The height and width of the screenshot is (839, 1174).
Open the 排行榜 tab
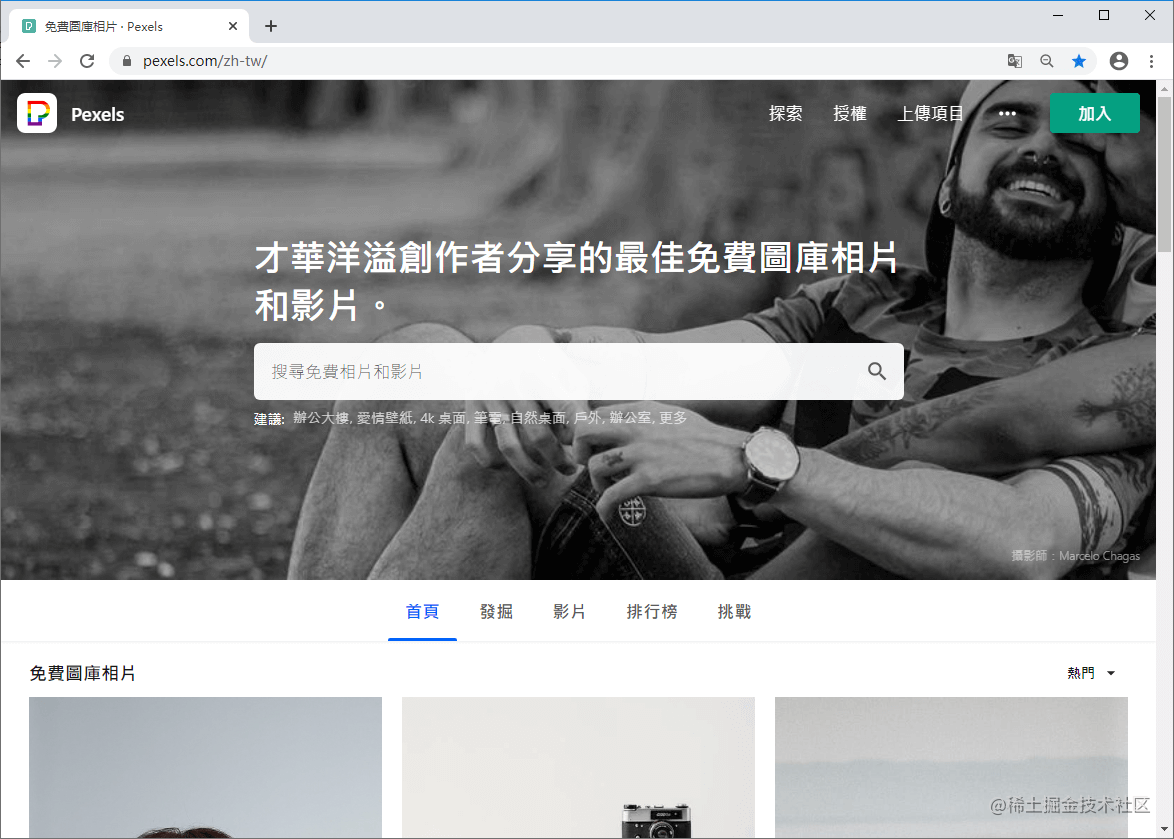point(651,611)
